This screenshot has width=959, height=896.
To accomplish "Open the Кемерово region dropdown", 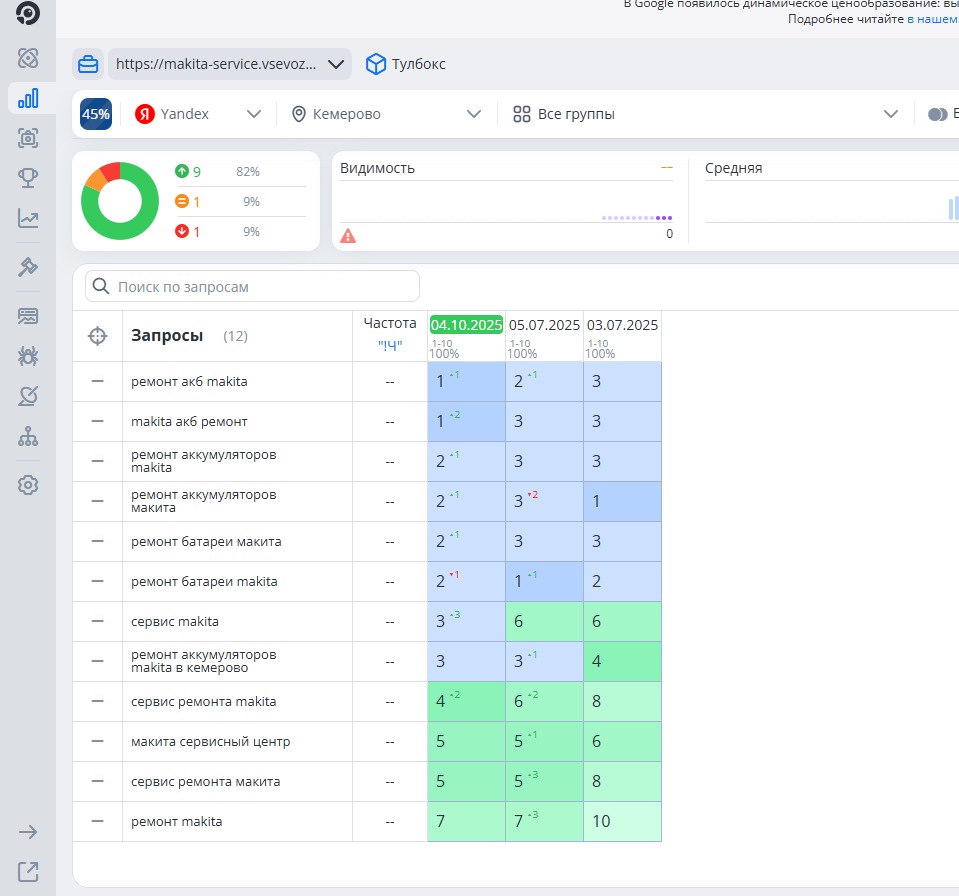I will click(386, 114).
